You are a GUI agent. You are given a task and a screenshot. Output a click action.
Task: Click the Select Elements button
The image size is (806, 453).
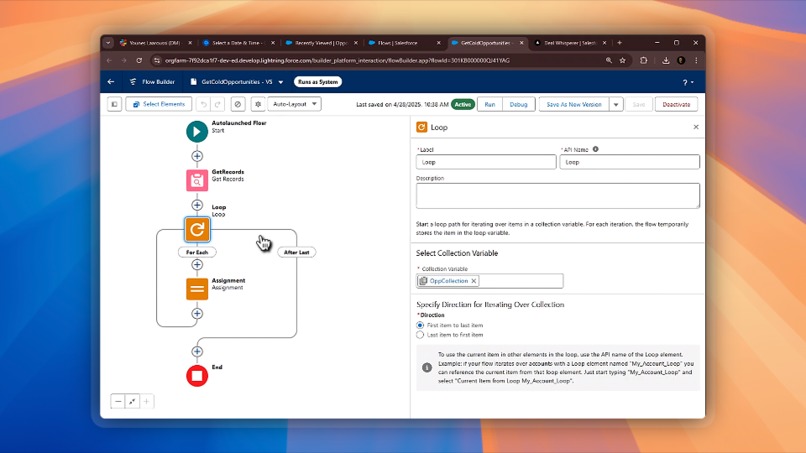click(x=159, y=104)
